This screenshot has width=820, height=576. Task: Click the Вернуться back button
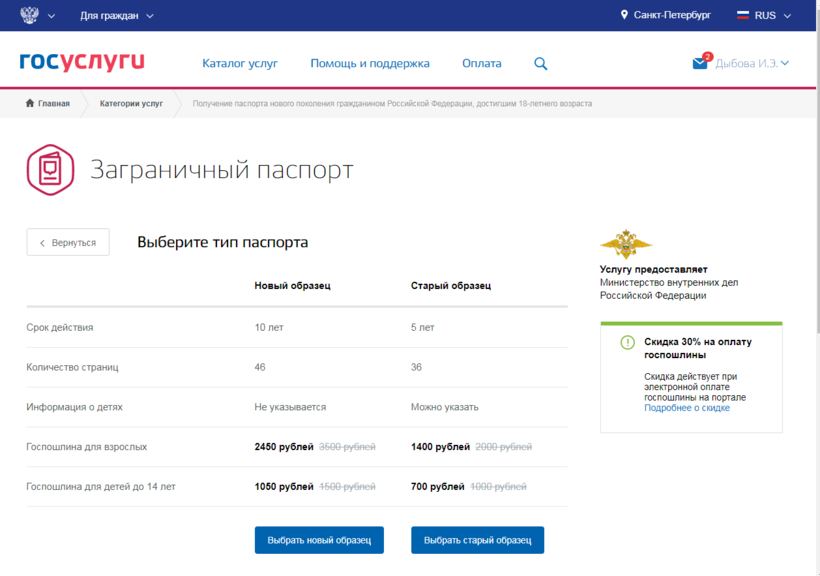68,242
